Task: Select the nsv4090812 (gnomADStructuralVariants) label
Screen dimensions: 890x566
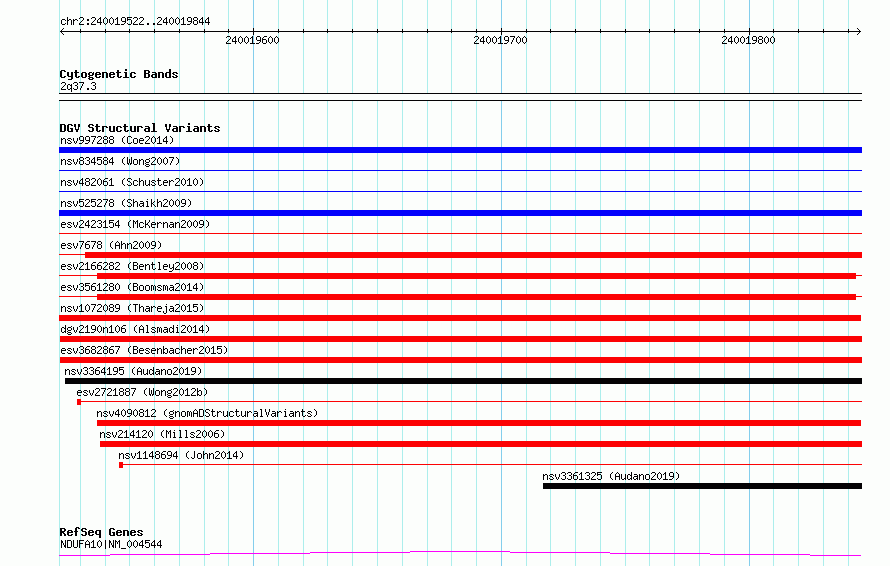Action: click(207, 413)
